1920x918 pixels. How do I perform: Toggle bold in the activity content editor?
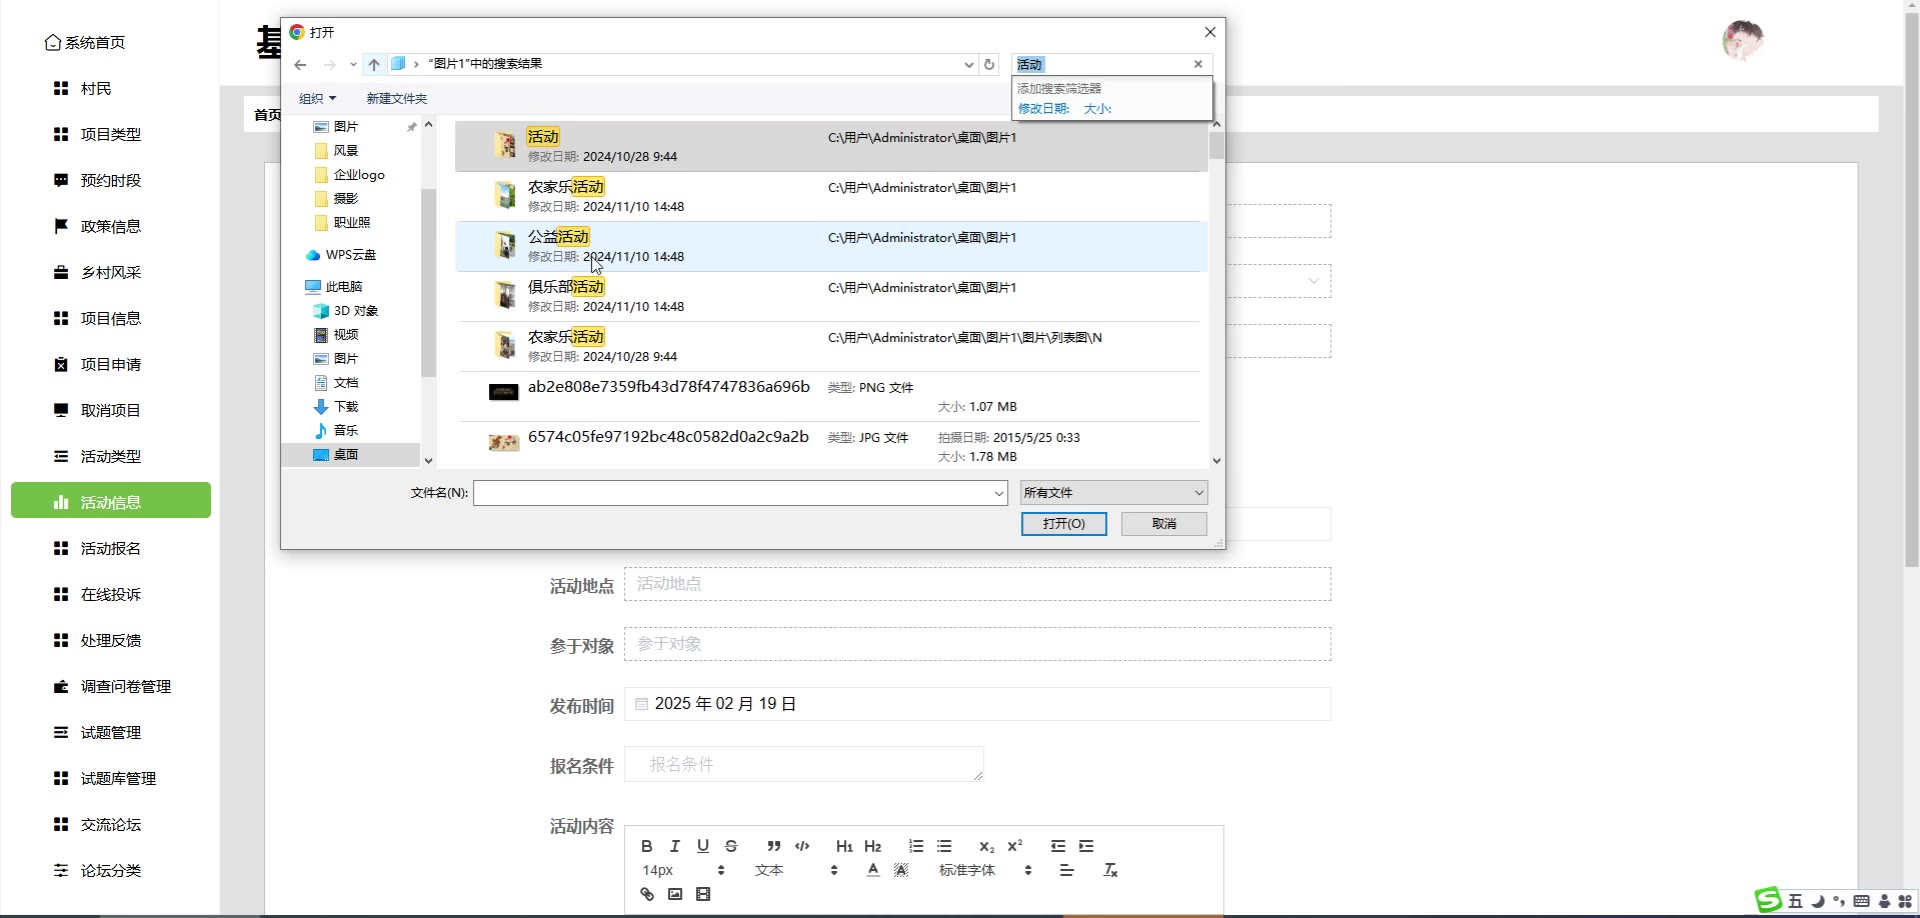coord(647,846)
